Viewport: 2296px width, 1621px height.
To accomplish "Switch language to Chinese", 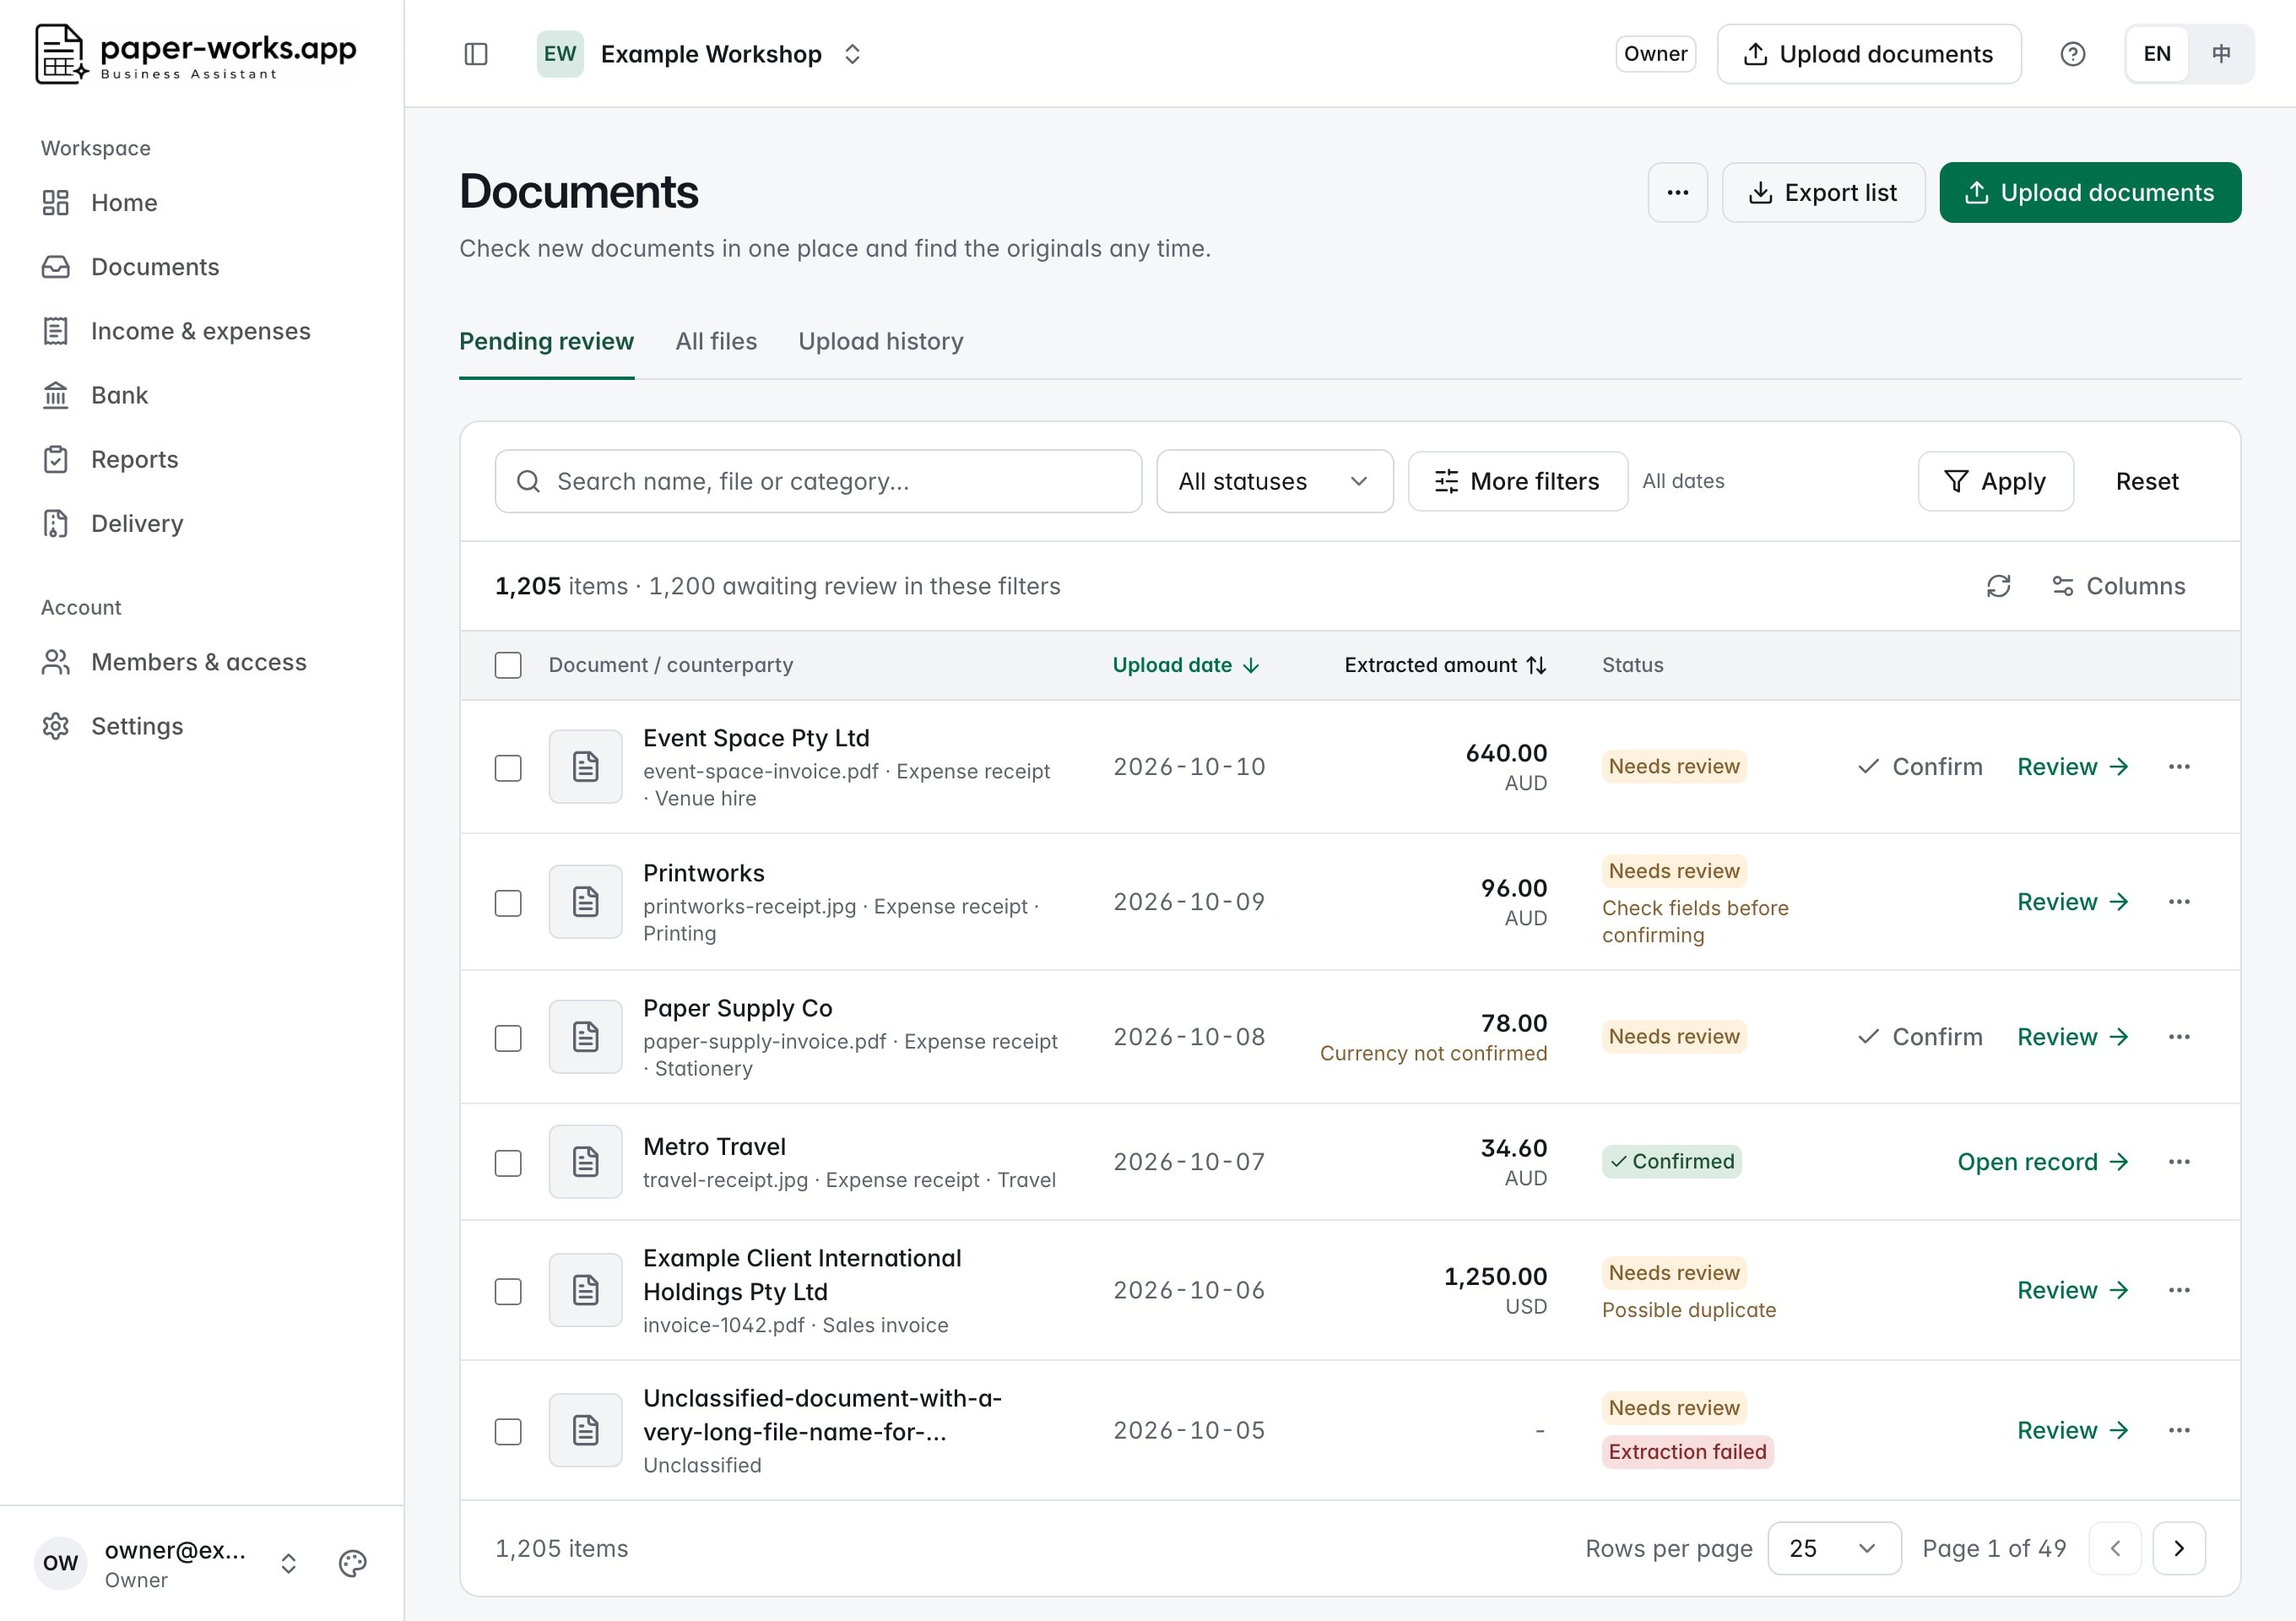I will (2220, 54).
